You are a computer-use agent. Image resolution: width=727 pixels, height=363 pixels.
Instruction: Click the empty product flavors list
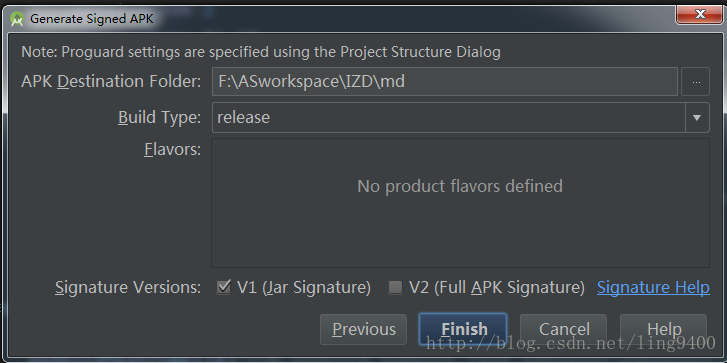[460, 203]
